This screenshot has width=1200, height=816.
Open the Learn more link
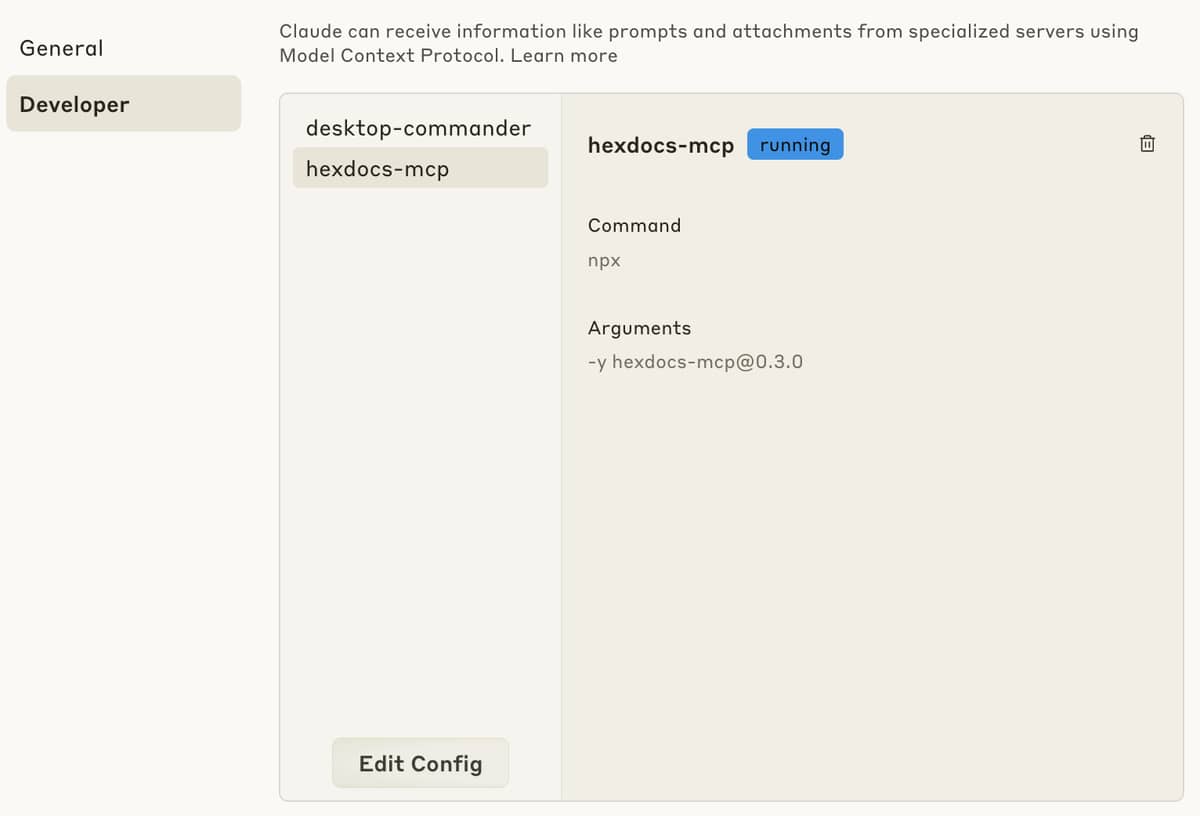(x=564, y=56)
